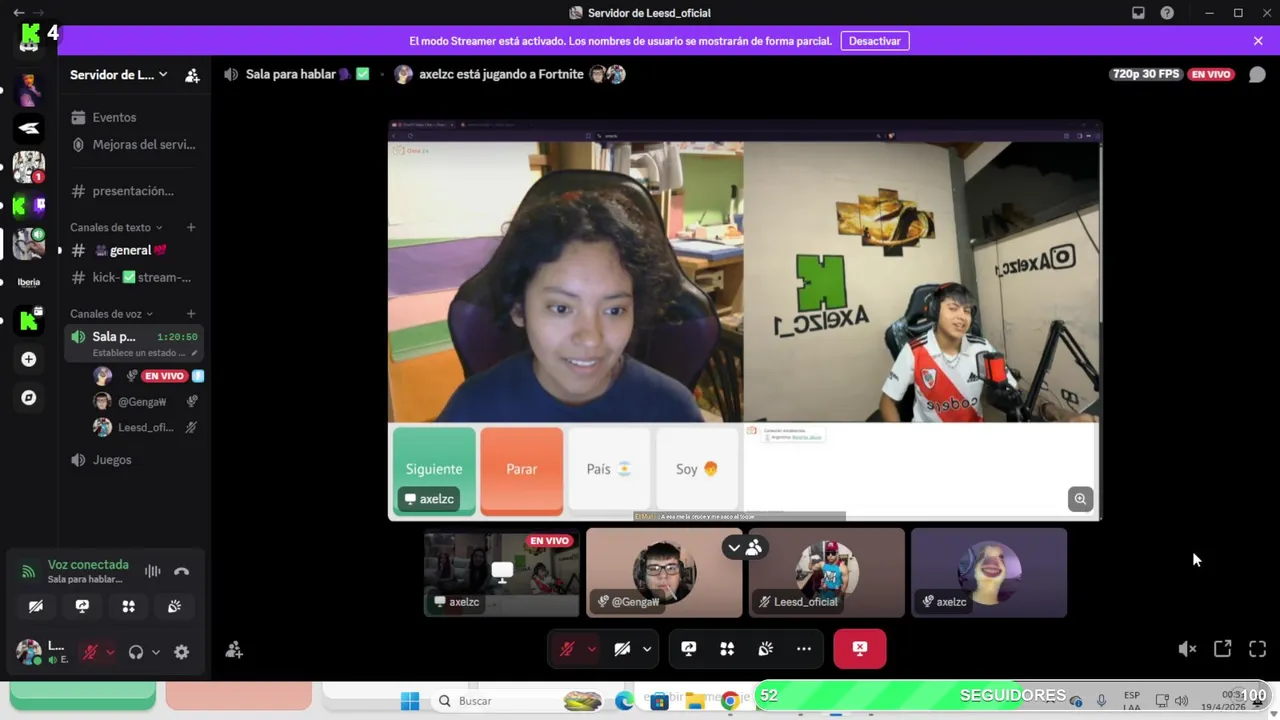The height and width of the screenshot is (720, 1280).
Task: Collapse the Canales de voz category
Action: 111,314
